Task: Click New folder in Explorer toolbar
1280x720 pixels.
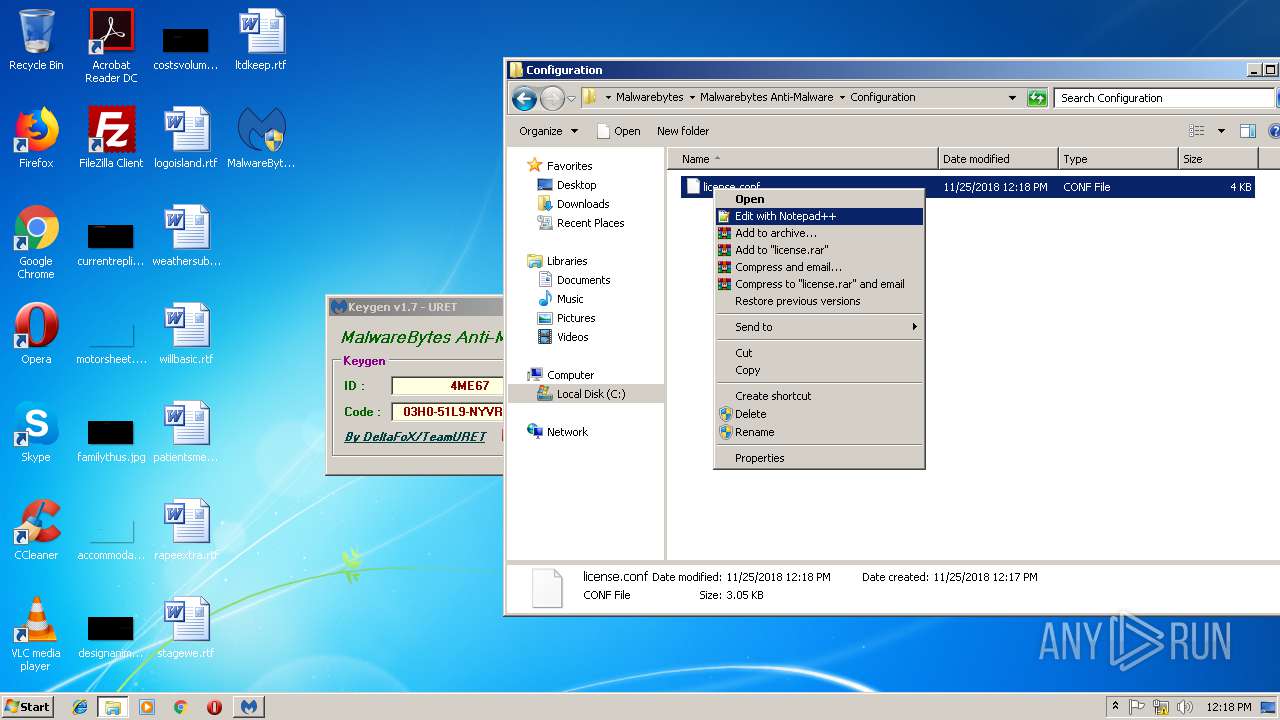Action: point(683,131)
